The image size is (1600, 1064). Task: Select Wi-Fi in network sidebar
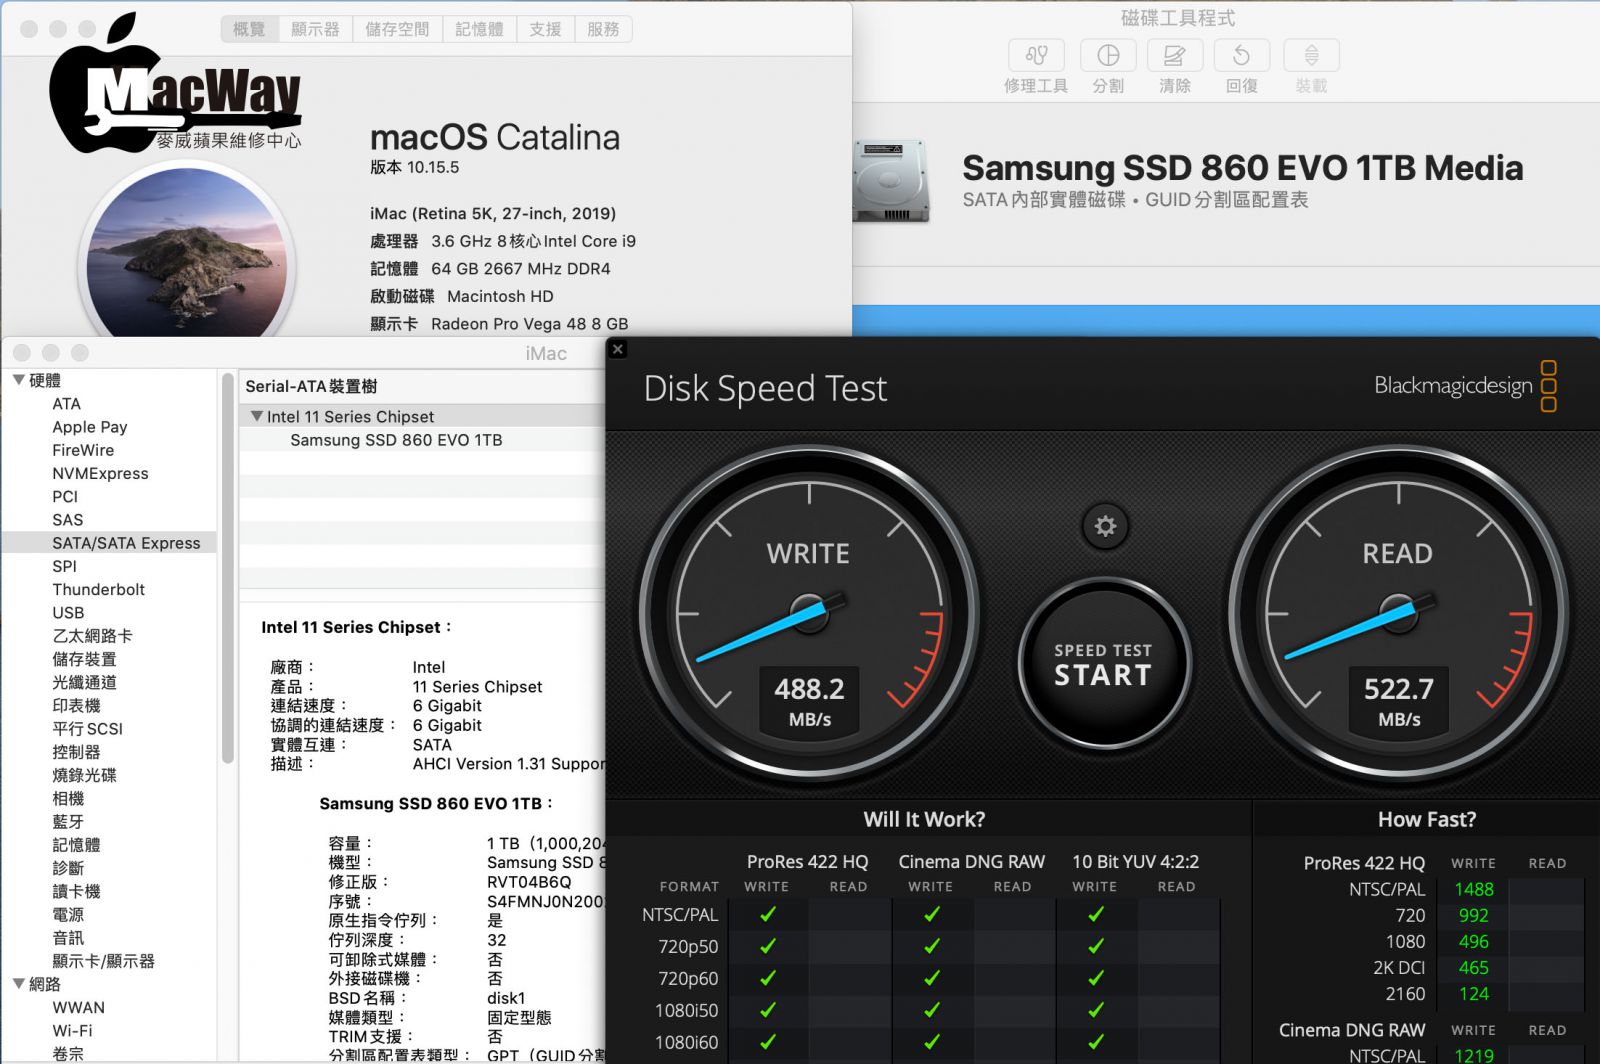72,1031
